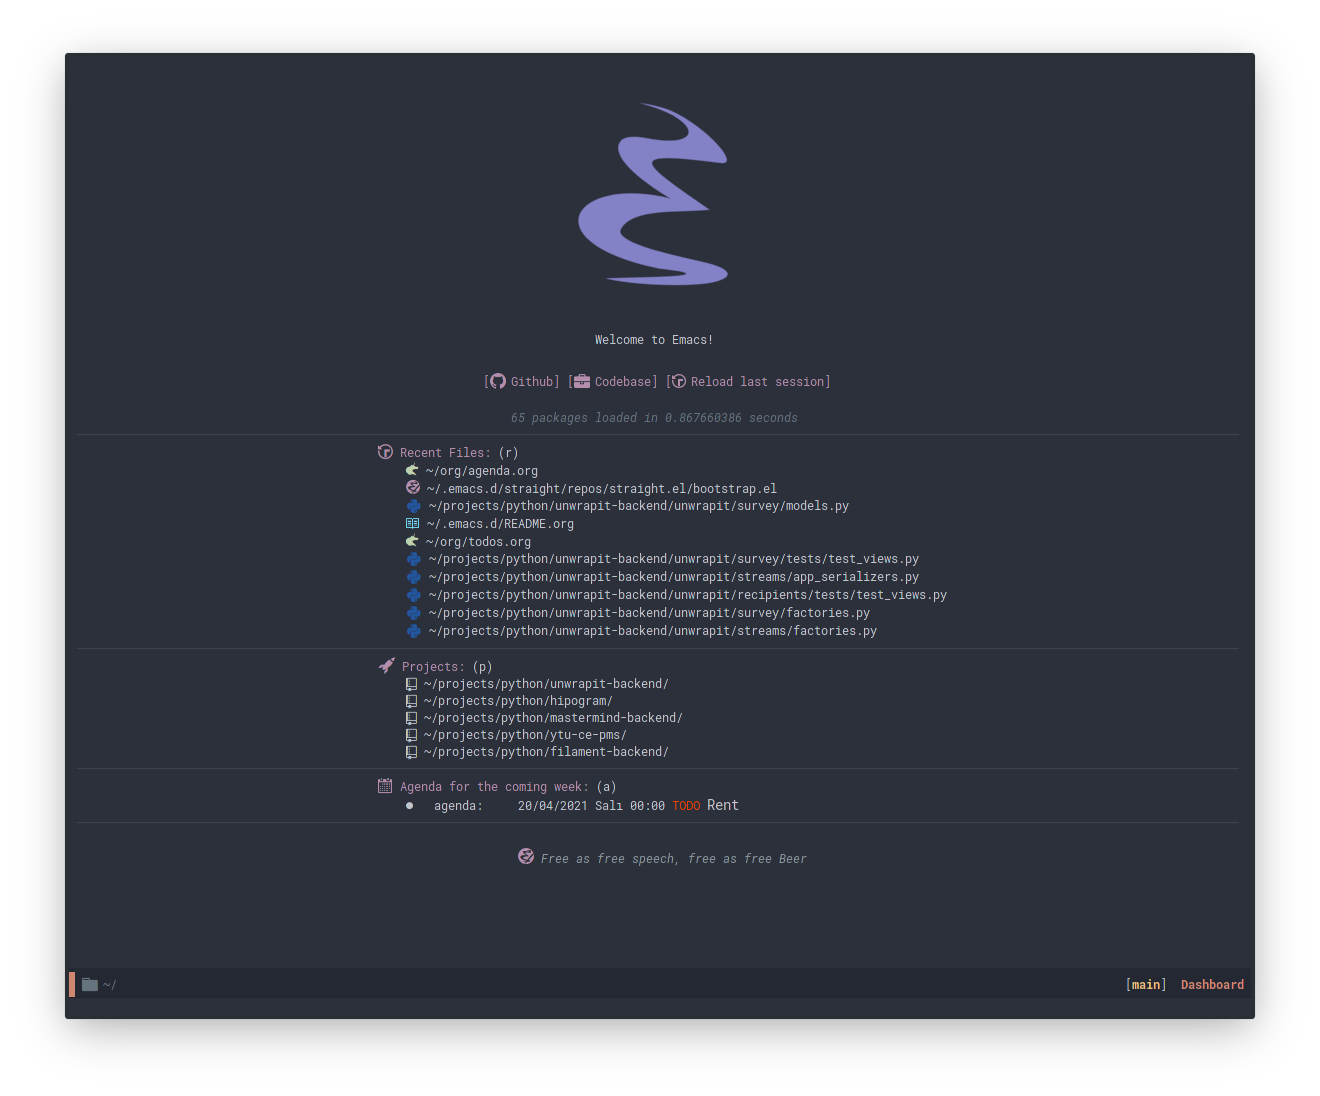Click the Emacs icon next to bootstrap.el
This screenshot has height=1096, width=1320.
point(412,488)
